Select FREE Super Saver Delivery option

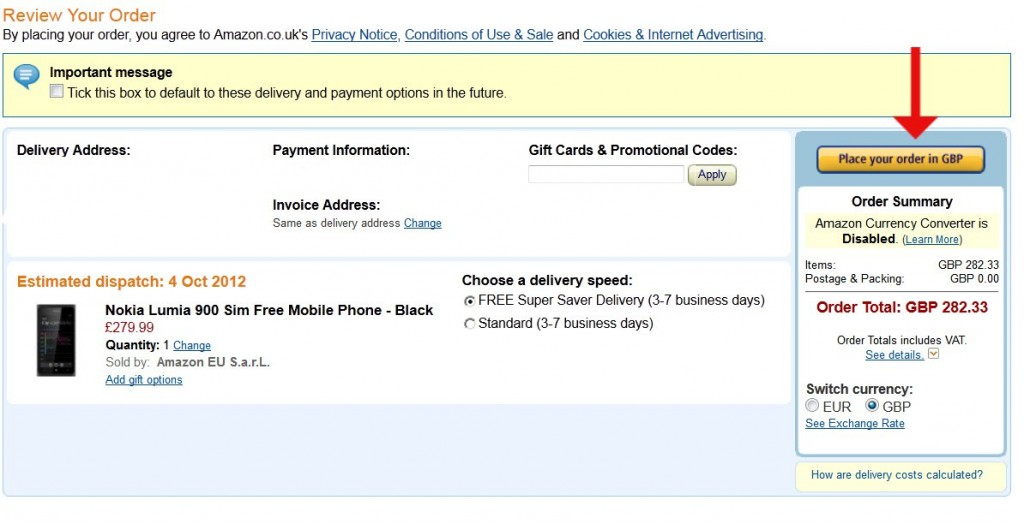470,301
